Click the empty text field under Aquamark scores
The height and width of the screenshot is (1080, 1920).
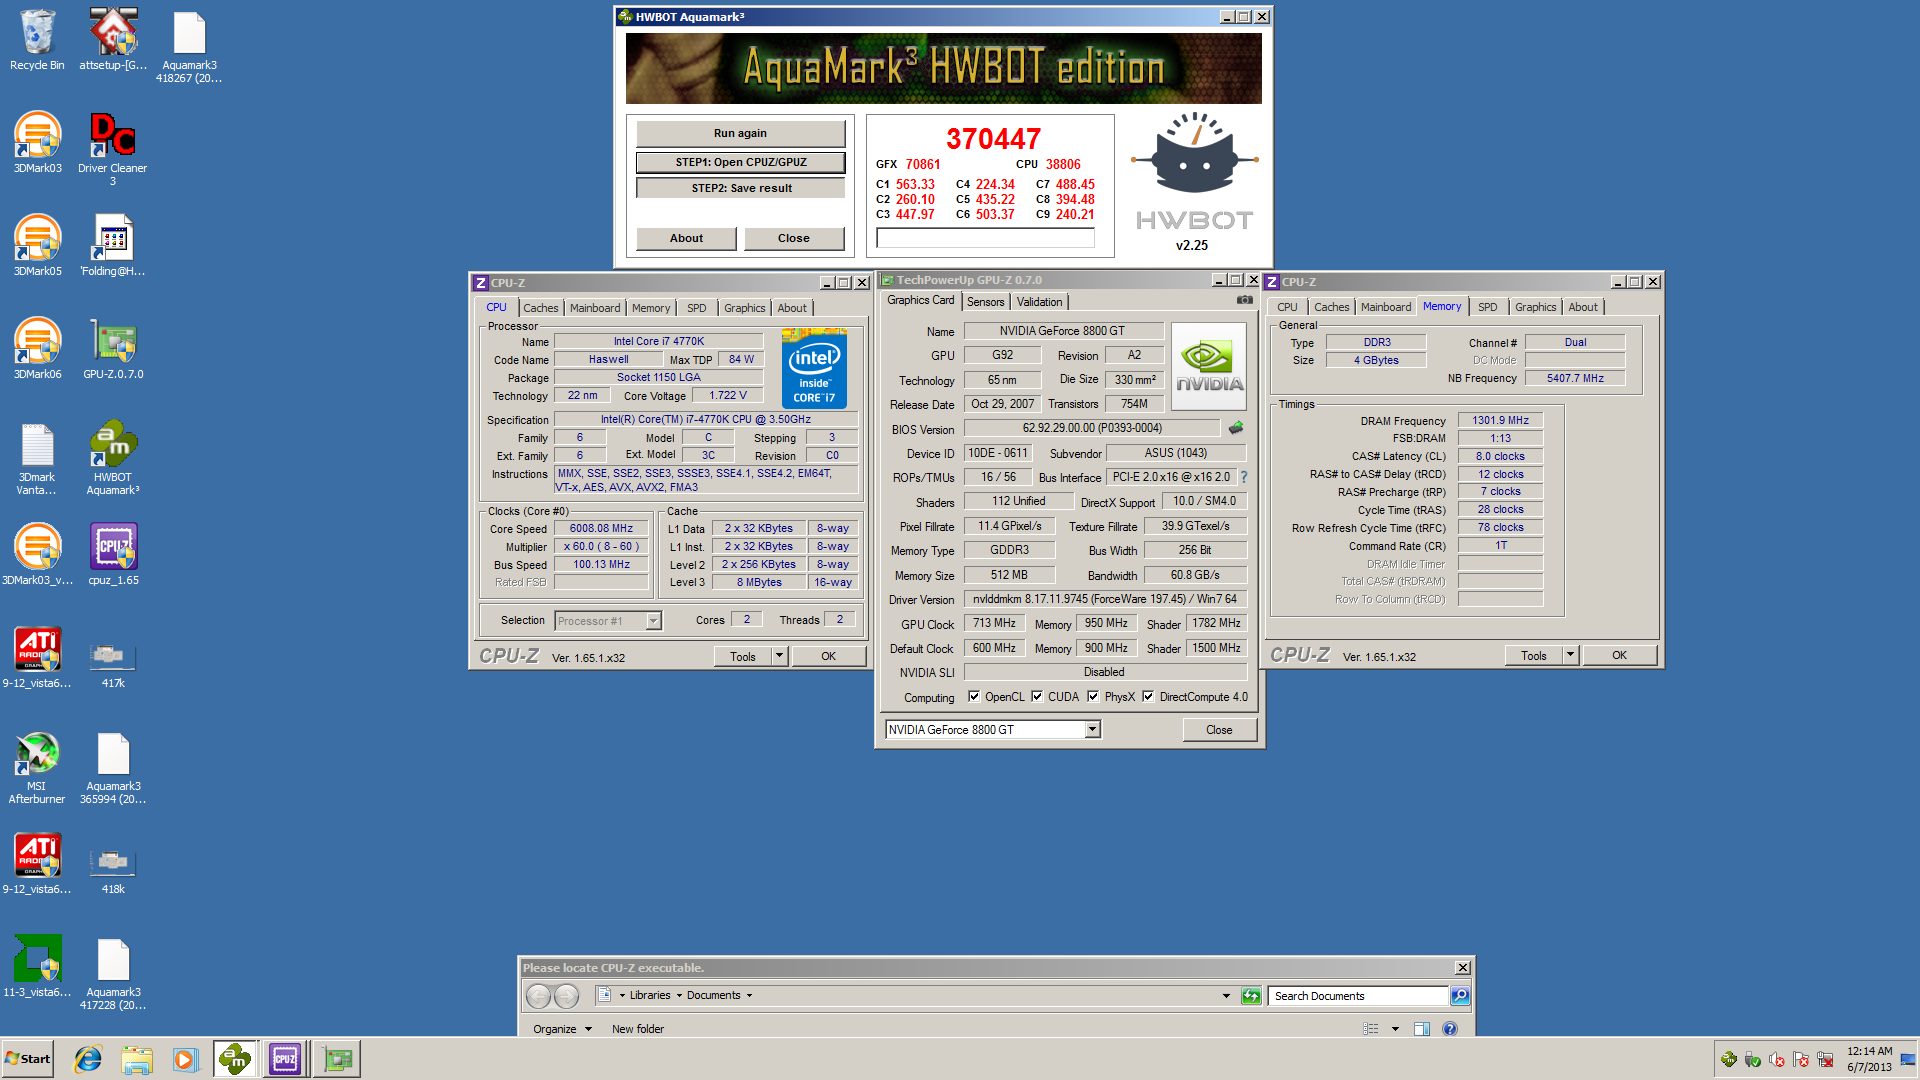click(x=985, y=238)
